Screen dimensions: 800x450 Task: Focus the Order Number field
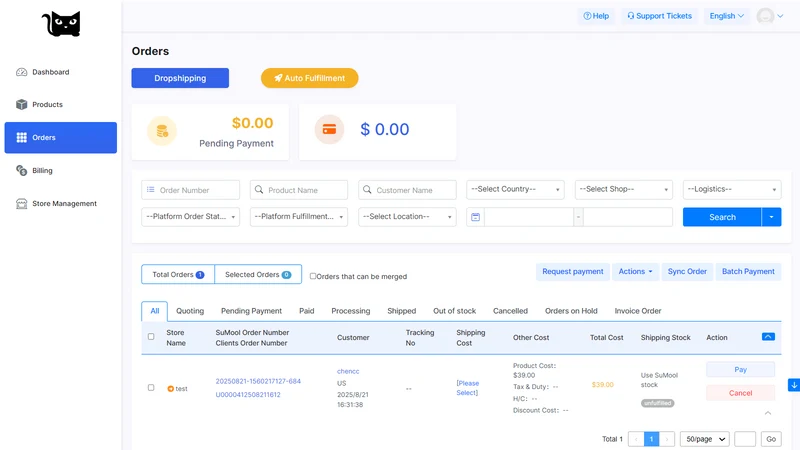click(x=190, y=190)
